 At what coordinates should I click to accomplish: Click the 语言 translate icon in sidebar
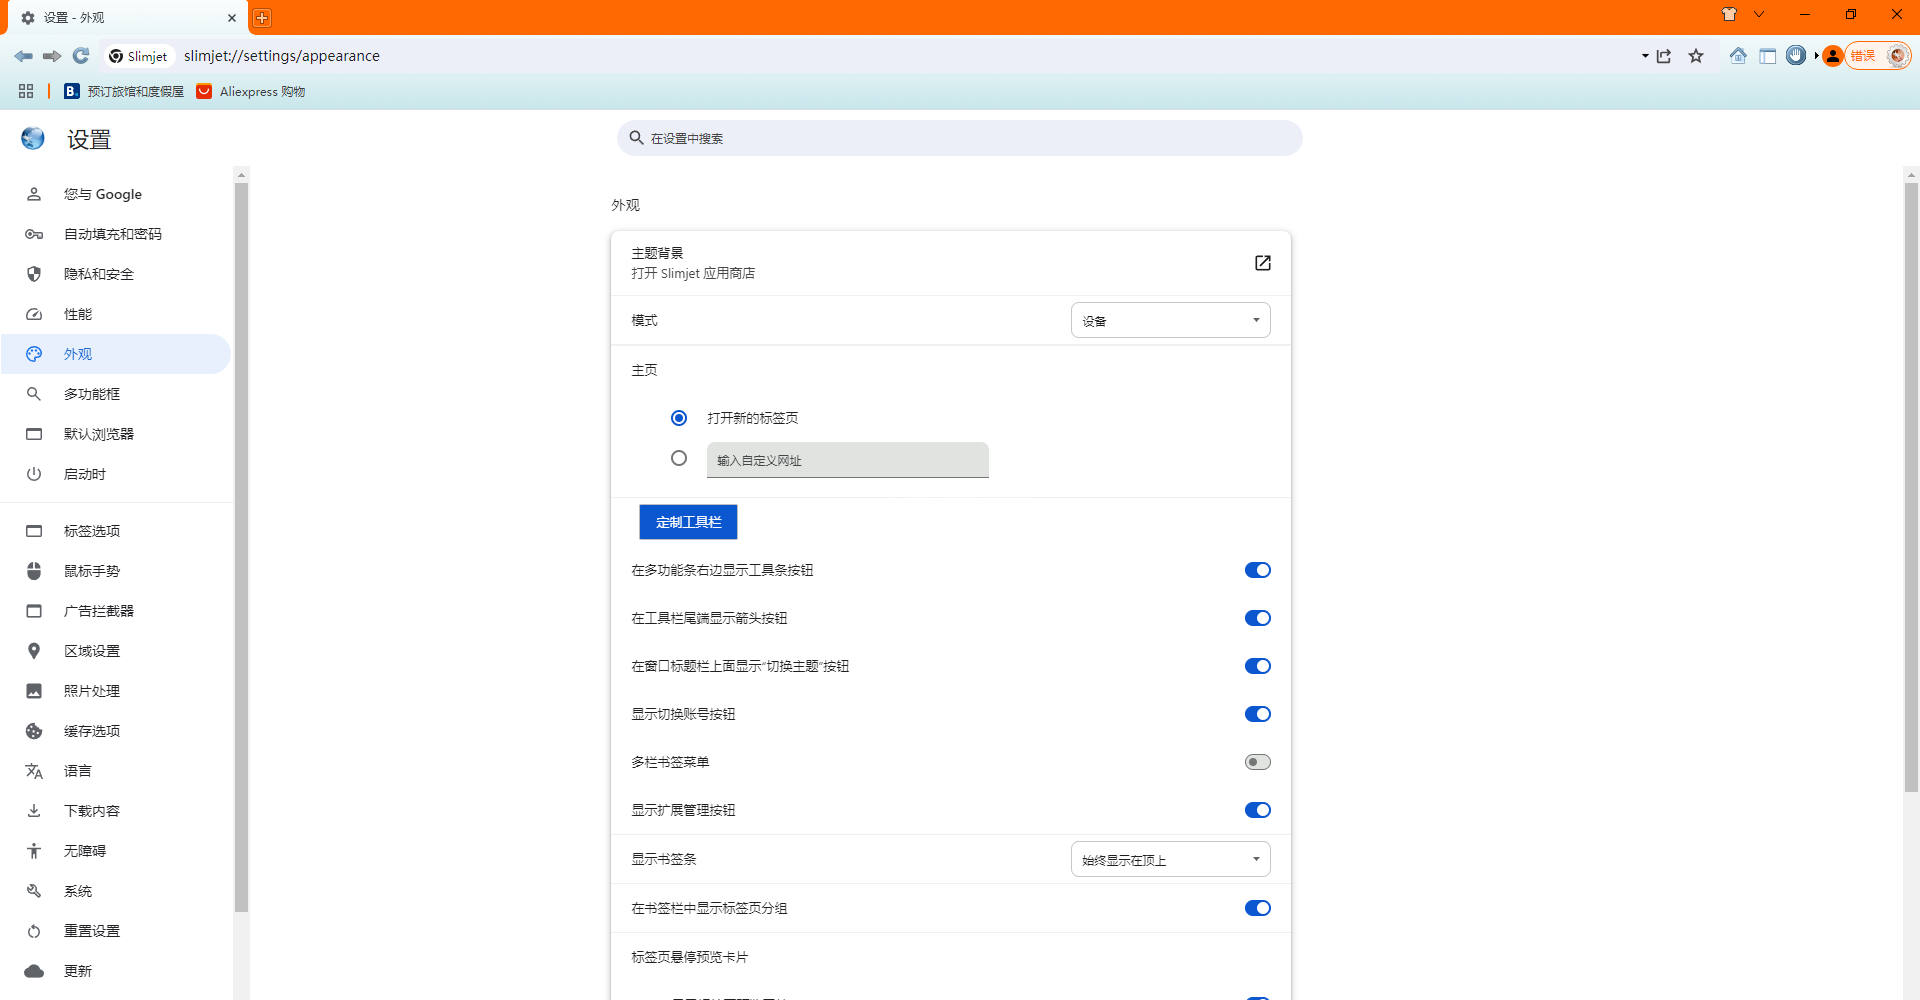(x=34, y=771)
